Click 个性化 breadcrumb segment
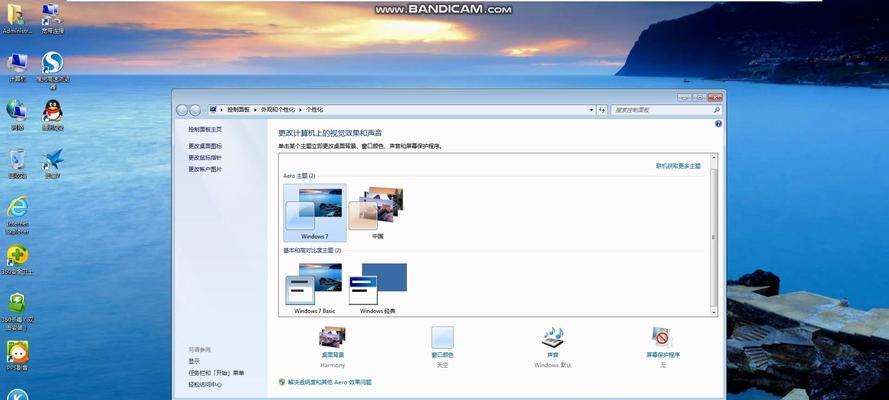Screen dimensions: 889x400 click(315, 110)
